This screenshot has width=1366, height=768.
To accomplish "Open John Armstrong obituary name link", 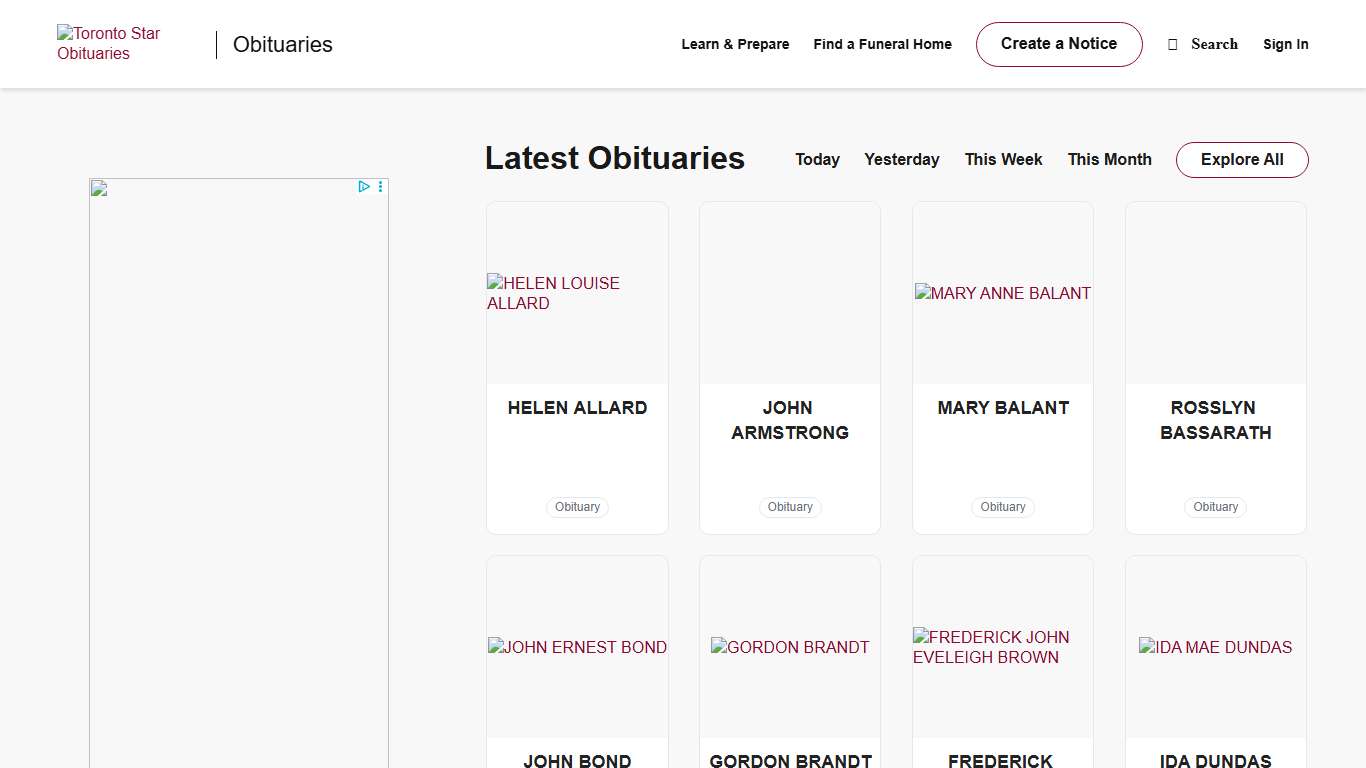I will tap(789, 420).
